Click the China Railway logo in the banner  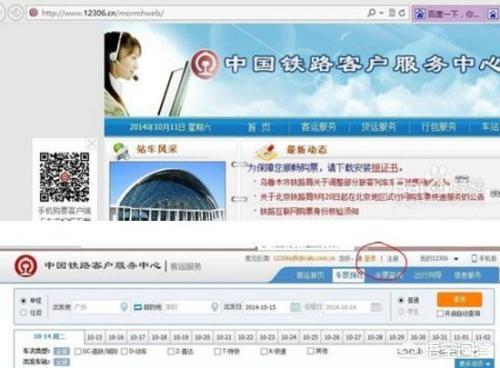pos(205,64)
